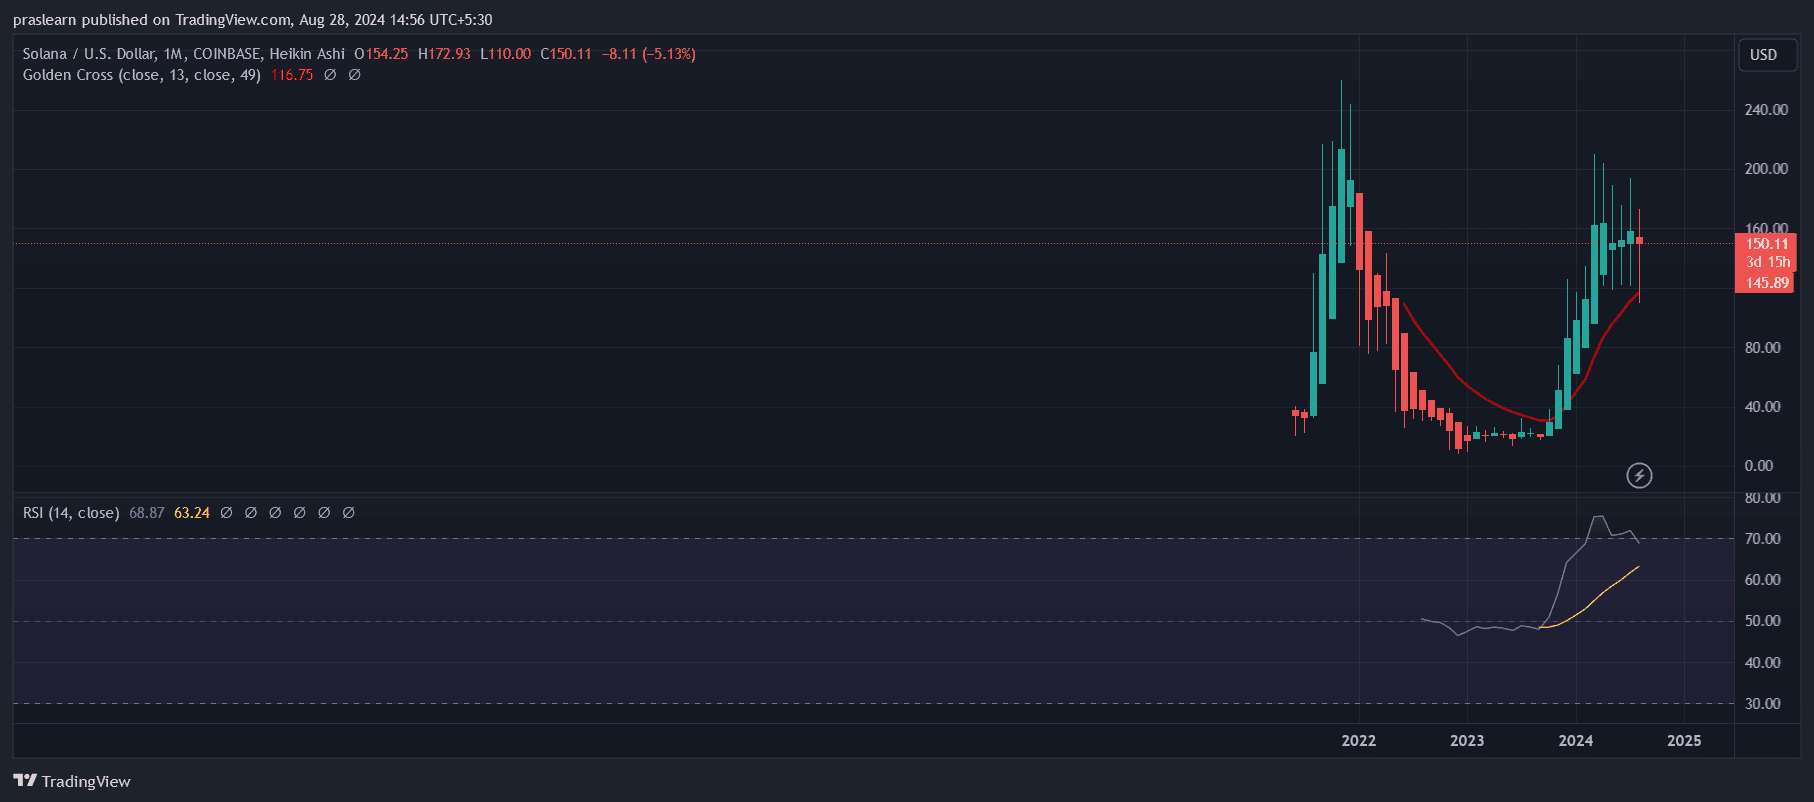Click the 2025 time axis label
The width and height of the screenshot is (1814, 802).
click(x=1684, y=741)
